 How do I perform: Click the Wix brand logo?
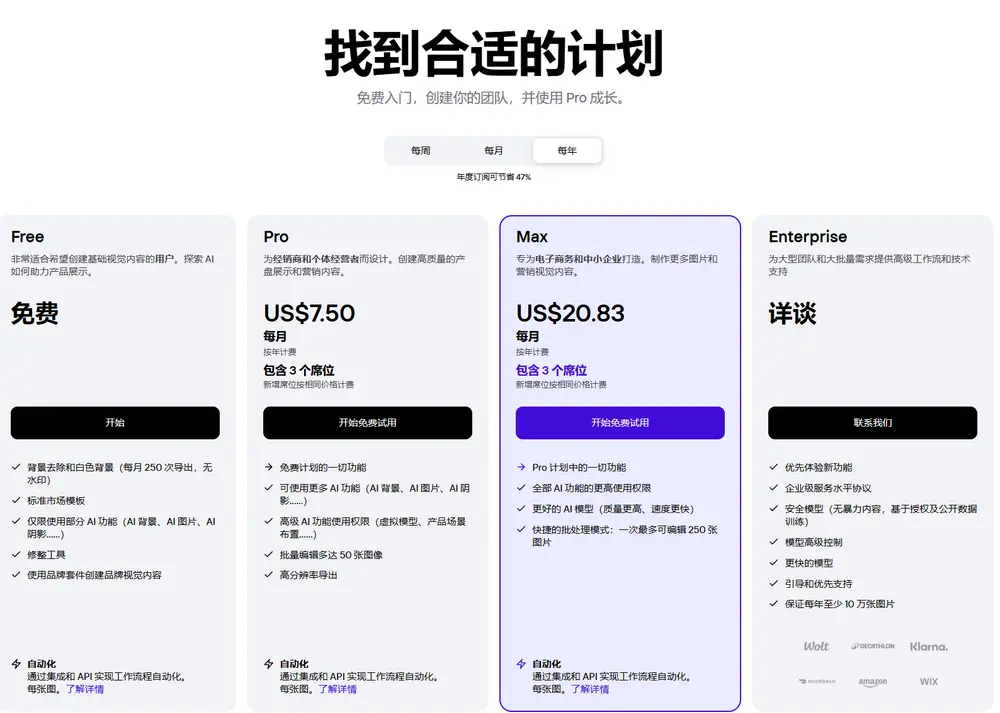click(x=929, y=682)
